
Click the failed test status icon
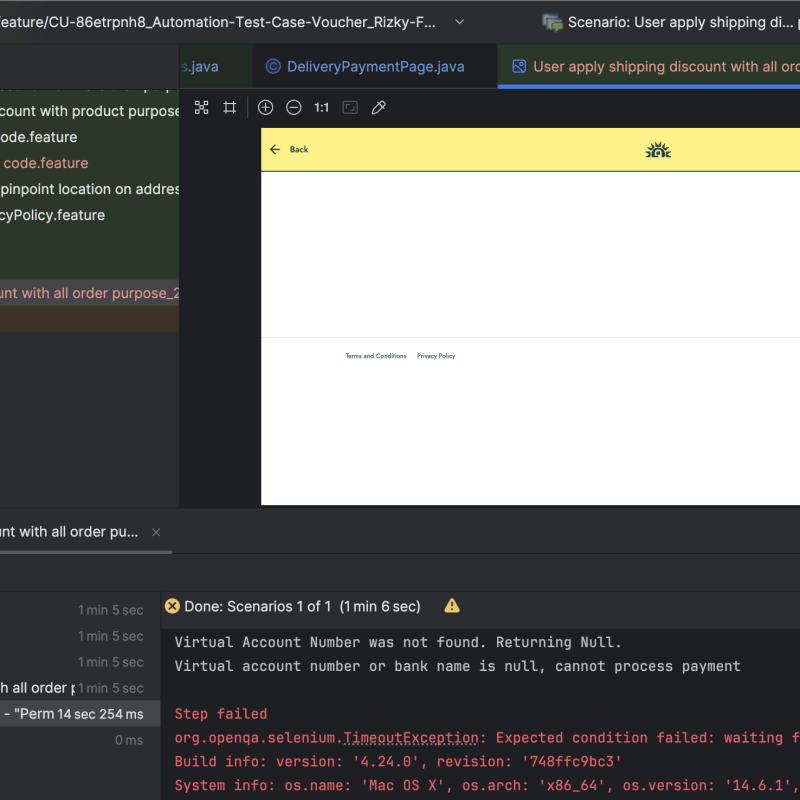point(172,606)
